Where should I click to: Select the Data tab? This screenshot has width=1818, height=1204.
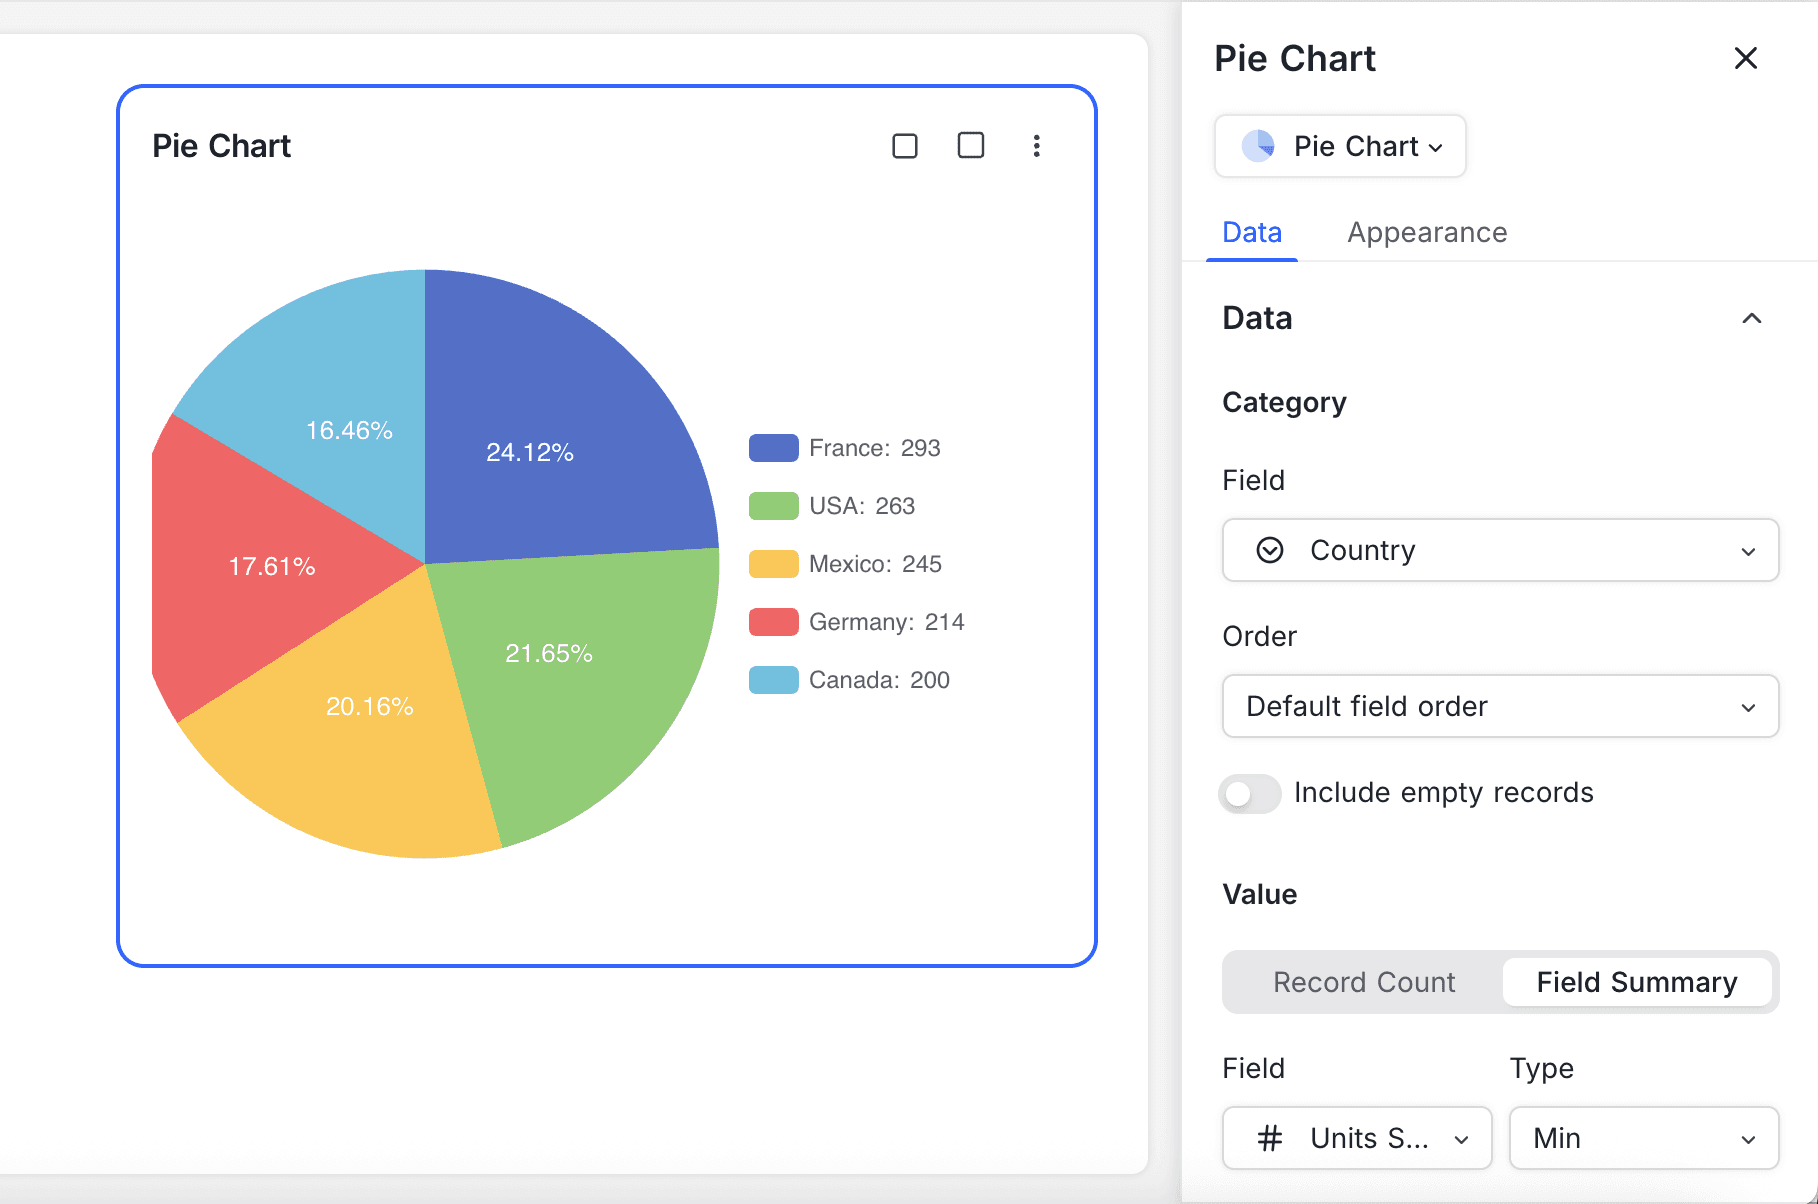[x=1251, y=232]
